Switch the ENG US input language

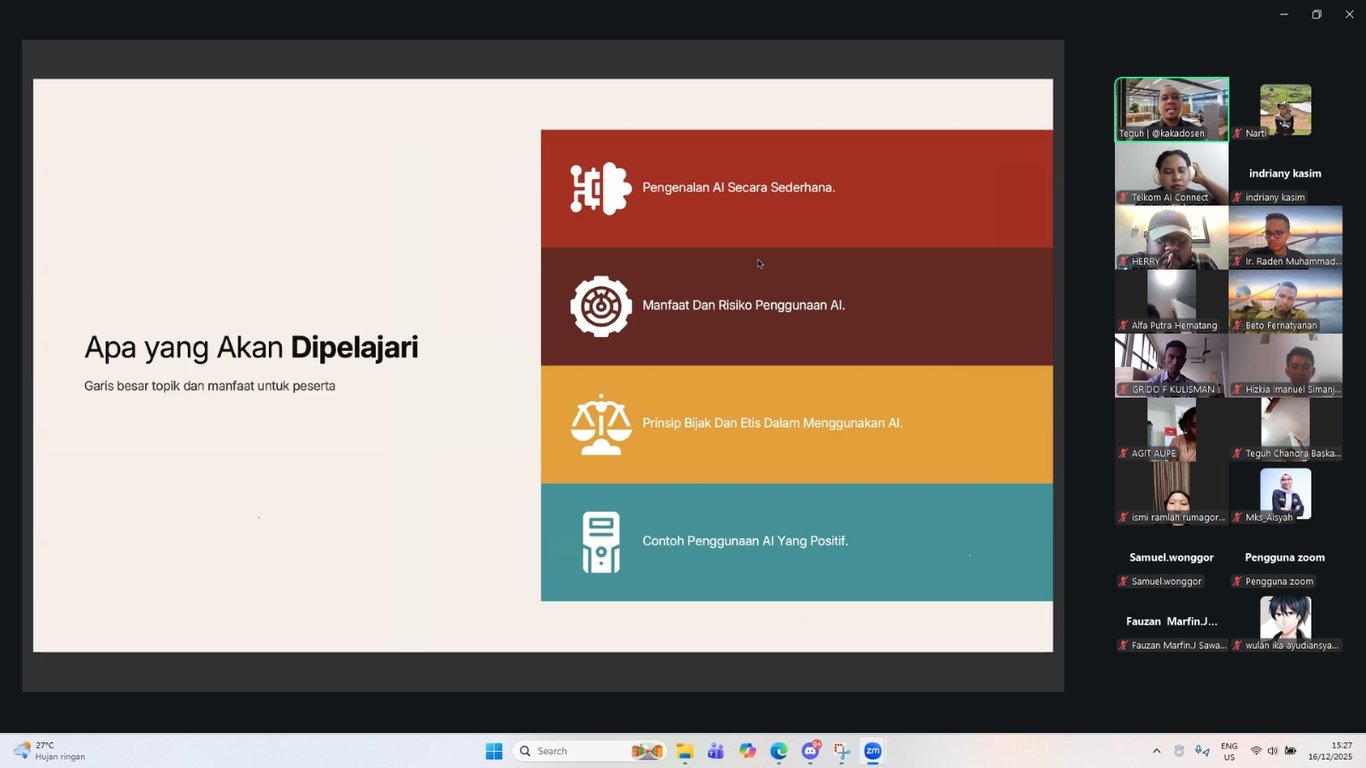tap(1229, 751)
